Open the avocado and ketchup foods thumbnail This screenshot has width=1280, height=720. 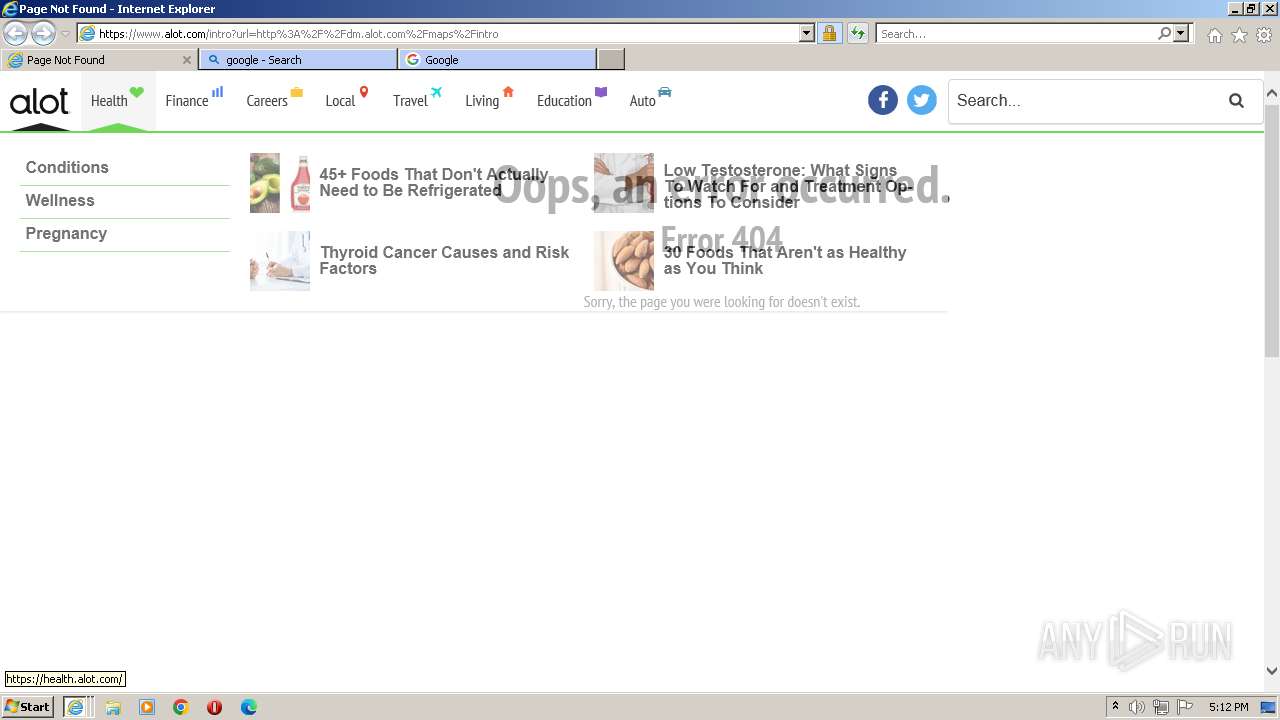coord(280,183)
